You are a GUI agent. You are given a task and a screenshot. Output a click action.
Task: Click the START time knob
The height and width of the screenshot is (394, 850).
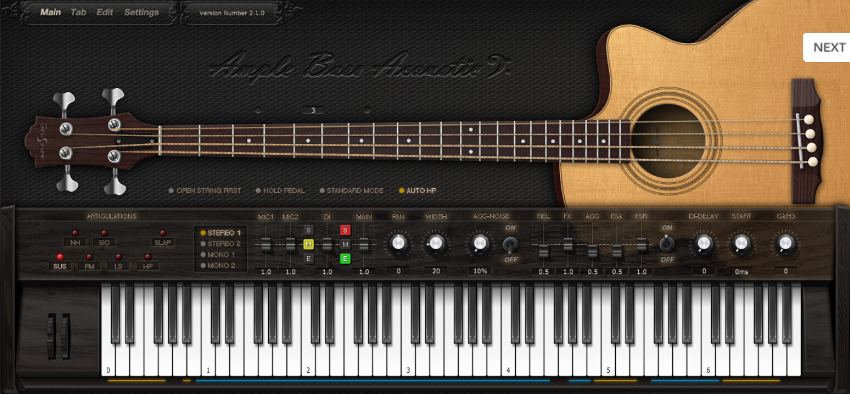coord(741,244)
